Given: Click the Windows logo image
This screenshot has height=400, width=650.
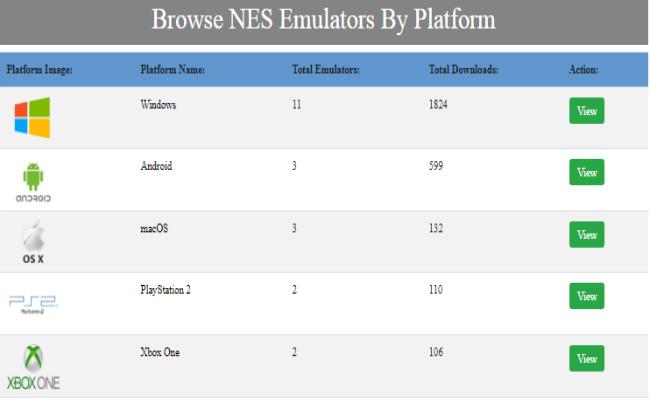Looking at the screenshot, I should [32, 117].
